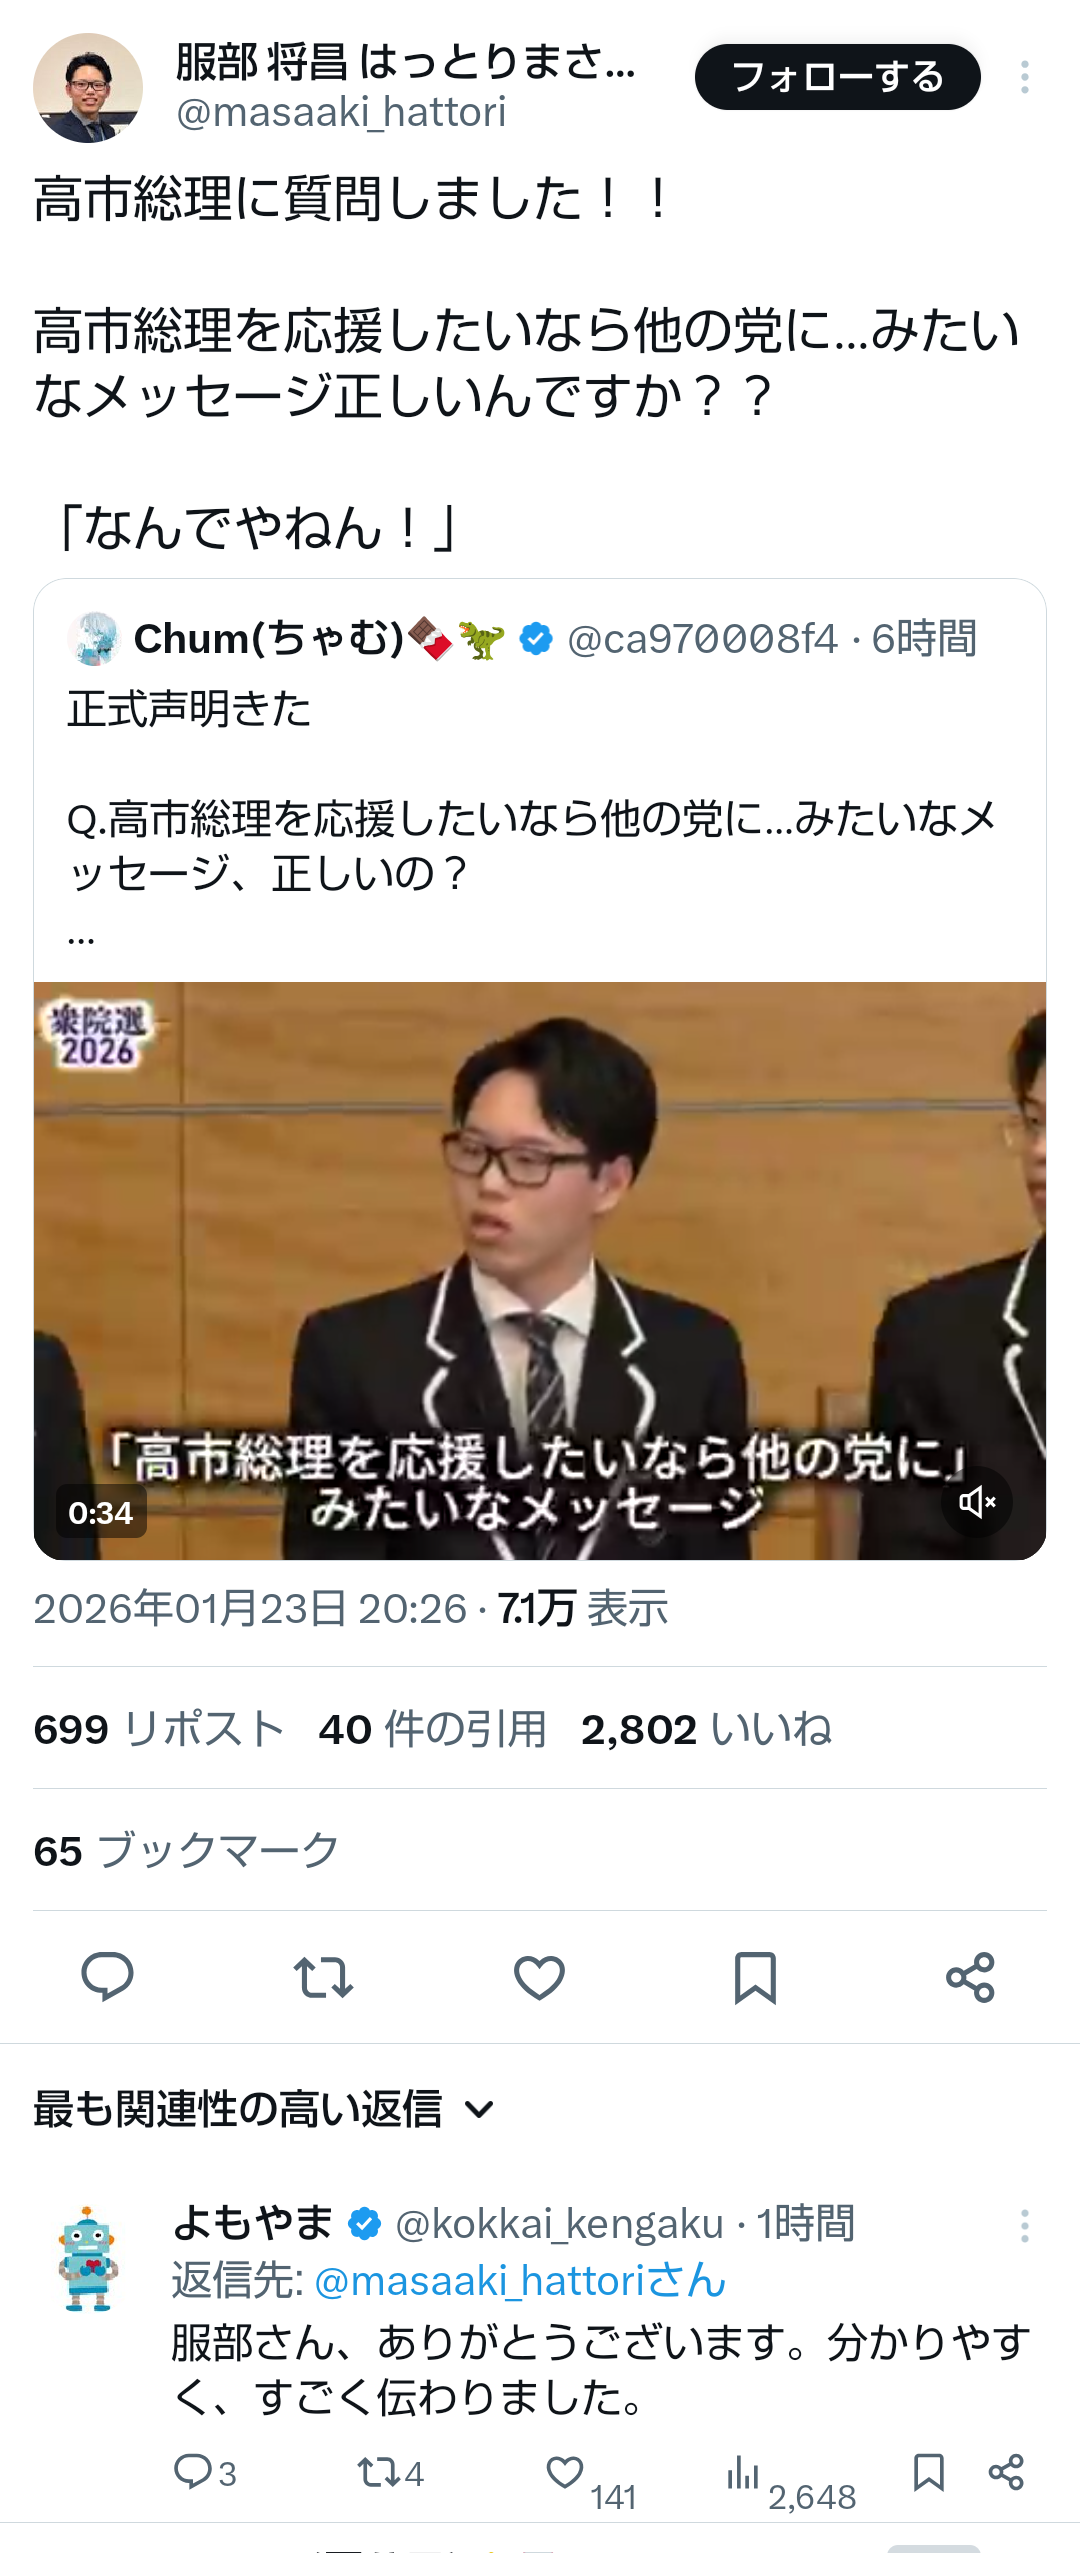Viewport: 1080px width, 2553px height.
Task: Open view analytics icon on よもやま reply
Action: 743,2472
